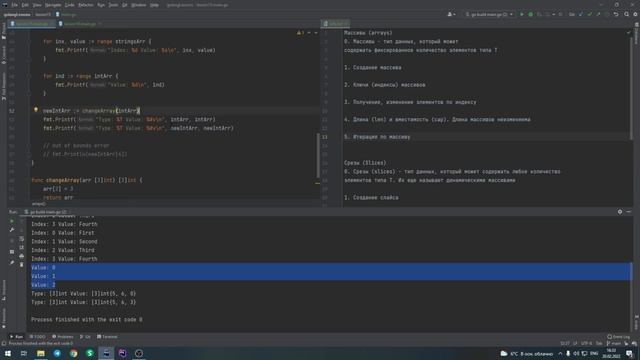Click the print icon in Run console
The height and width of the screenshot is (360, 640).
pyautogui.click(x=22, y=256)
